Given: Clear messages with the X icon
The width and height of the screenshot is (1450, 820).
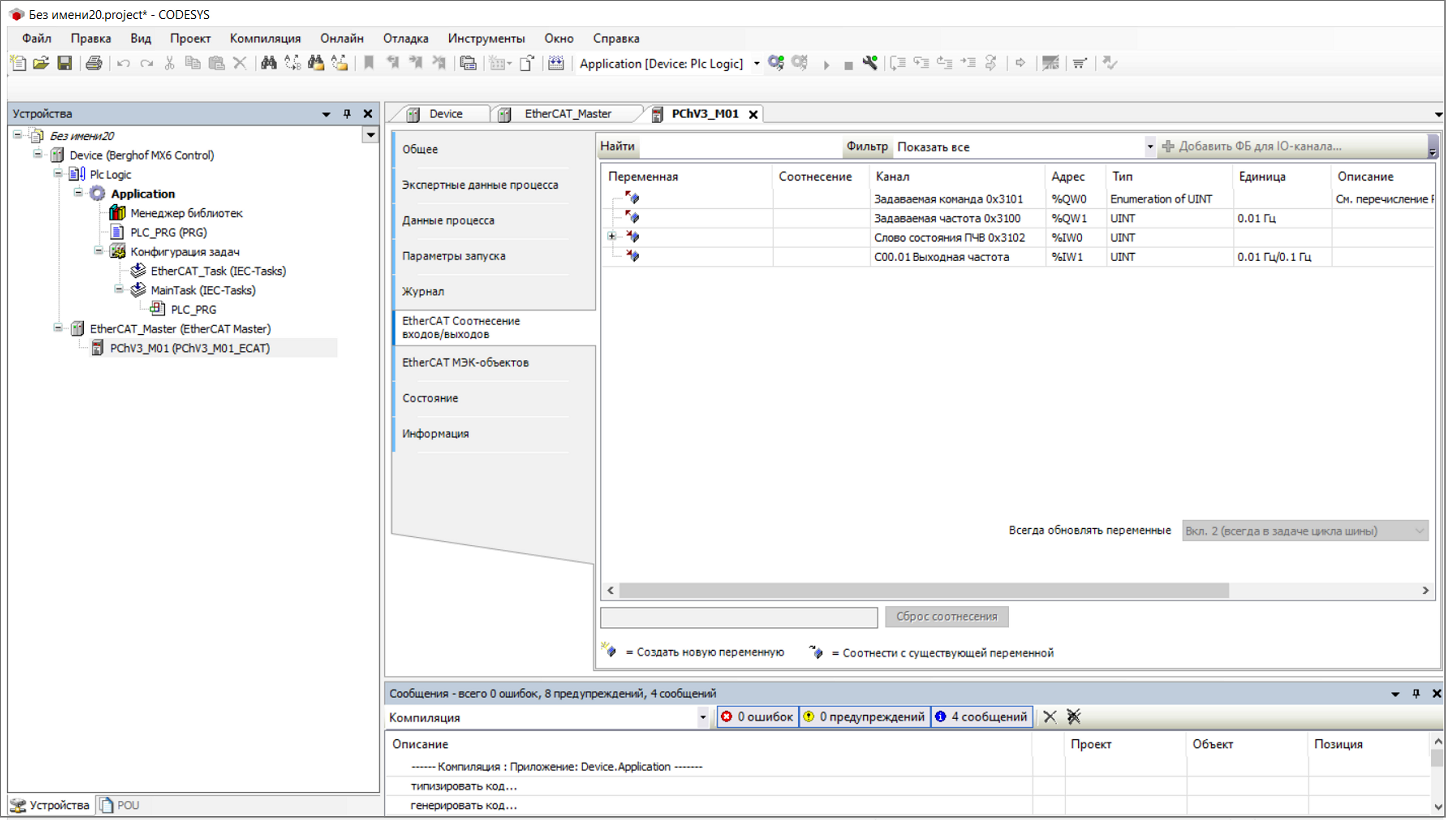Looking at the screenshot, I should tap(1049, 716).
